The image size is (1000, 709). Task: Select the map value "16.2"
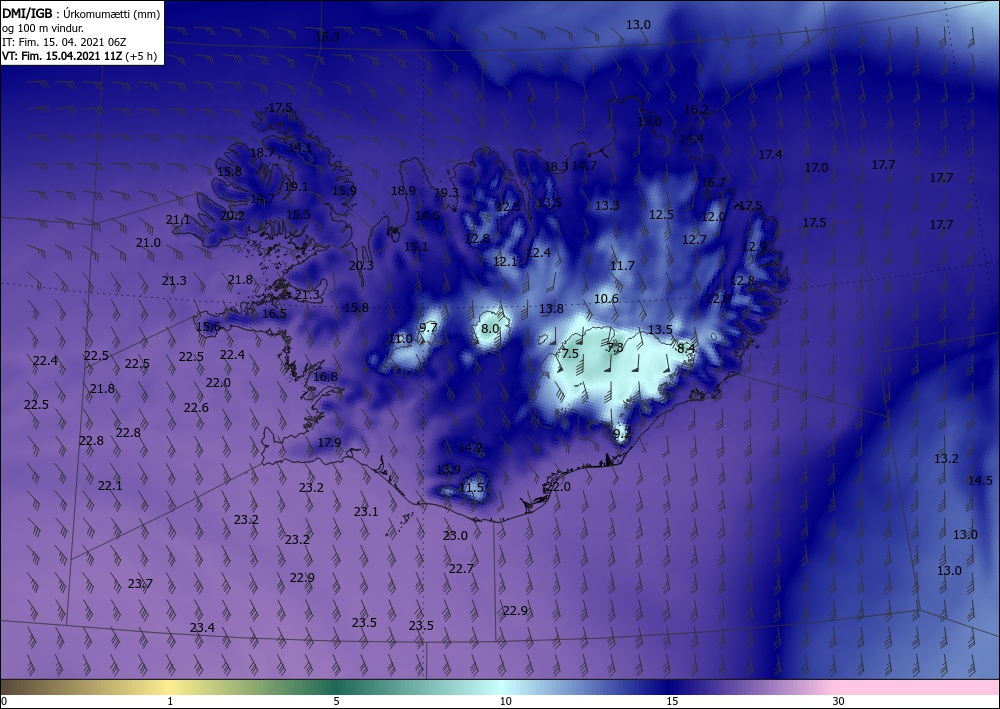tap(696, 110)
